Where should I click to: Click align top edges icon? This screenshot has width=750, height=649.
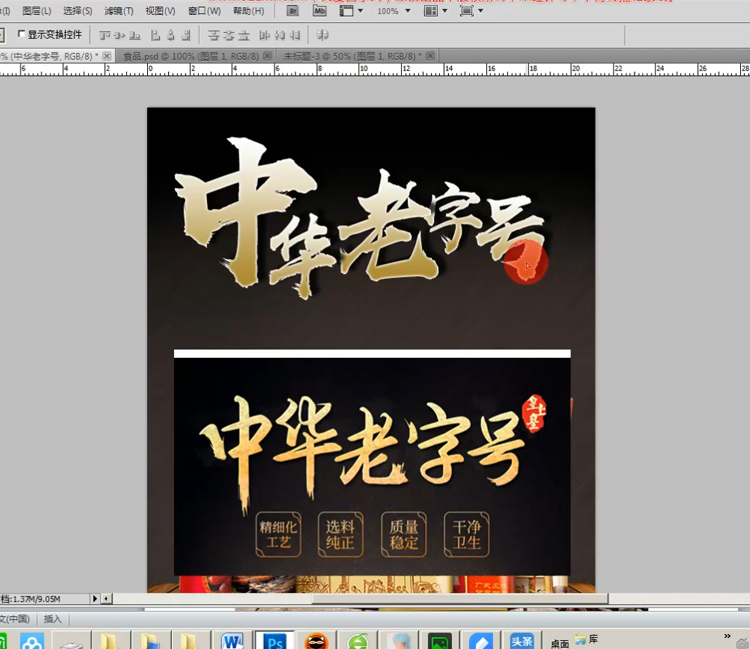click(x=104, y=35)
